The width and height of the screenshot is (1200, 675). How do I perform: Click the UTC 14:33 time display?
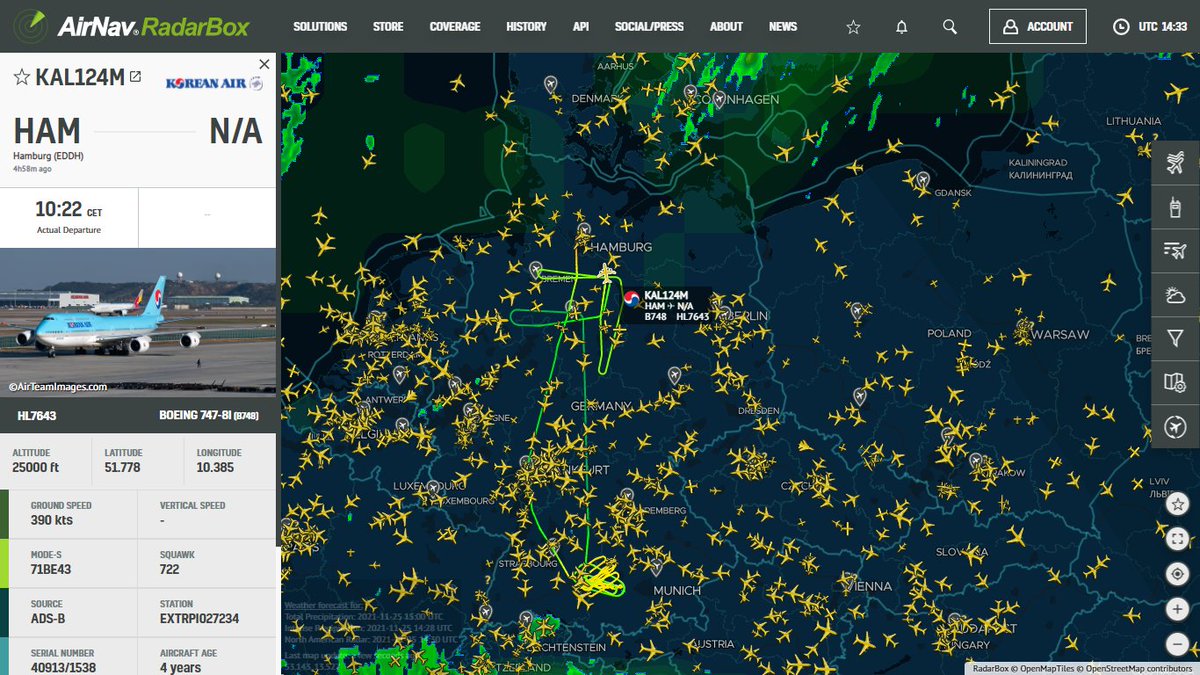coord(1163,27)
